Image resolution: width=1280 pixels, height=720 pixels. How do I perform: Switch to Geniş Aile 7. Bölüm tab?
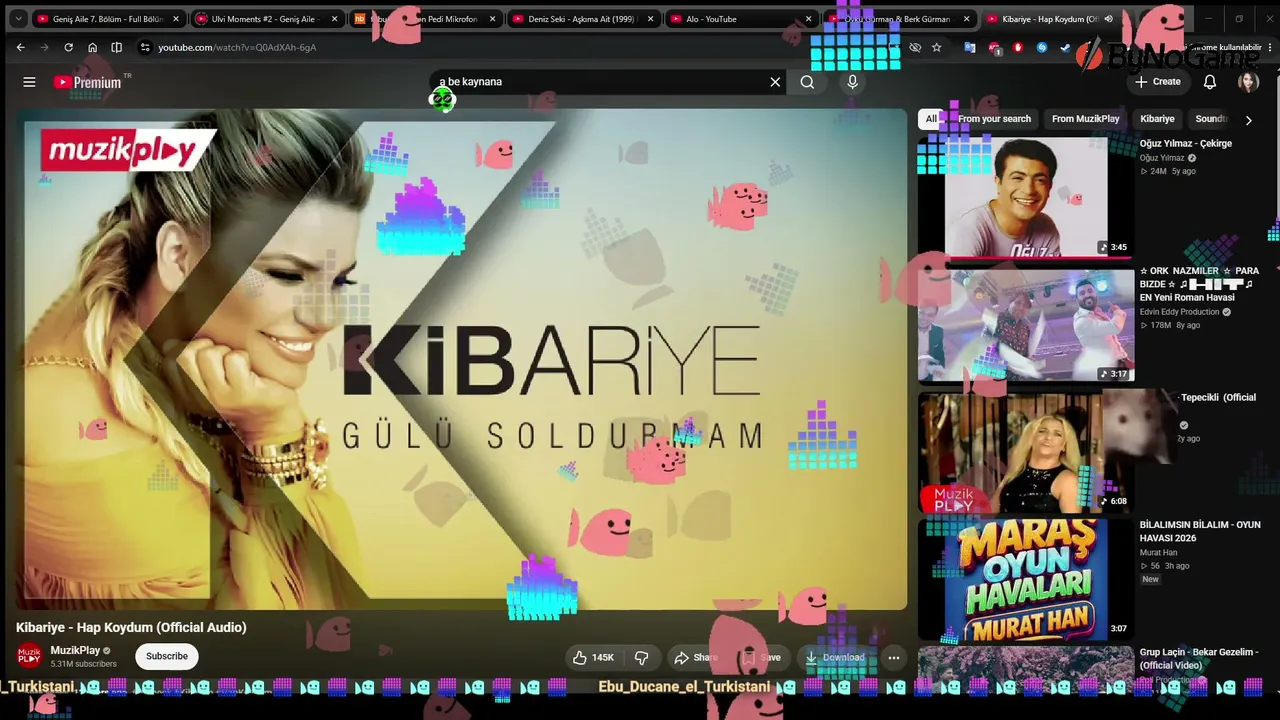[x=108, y=19]
